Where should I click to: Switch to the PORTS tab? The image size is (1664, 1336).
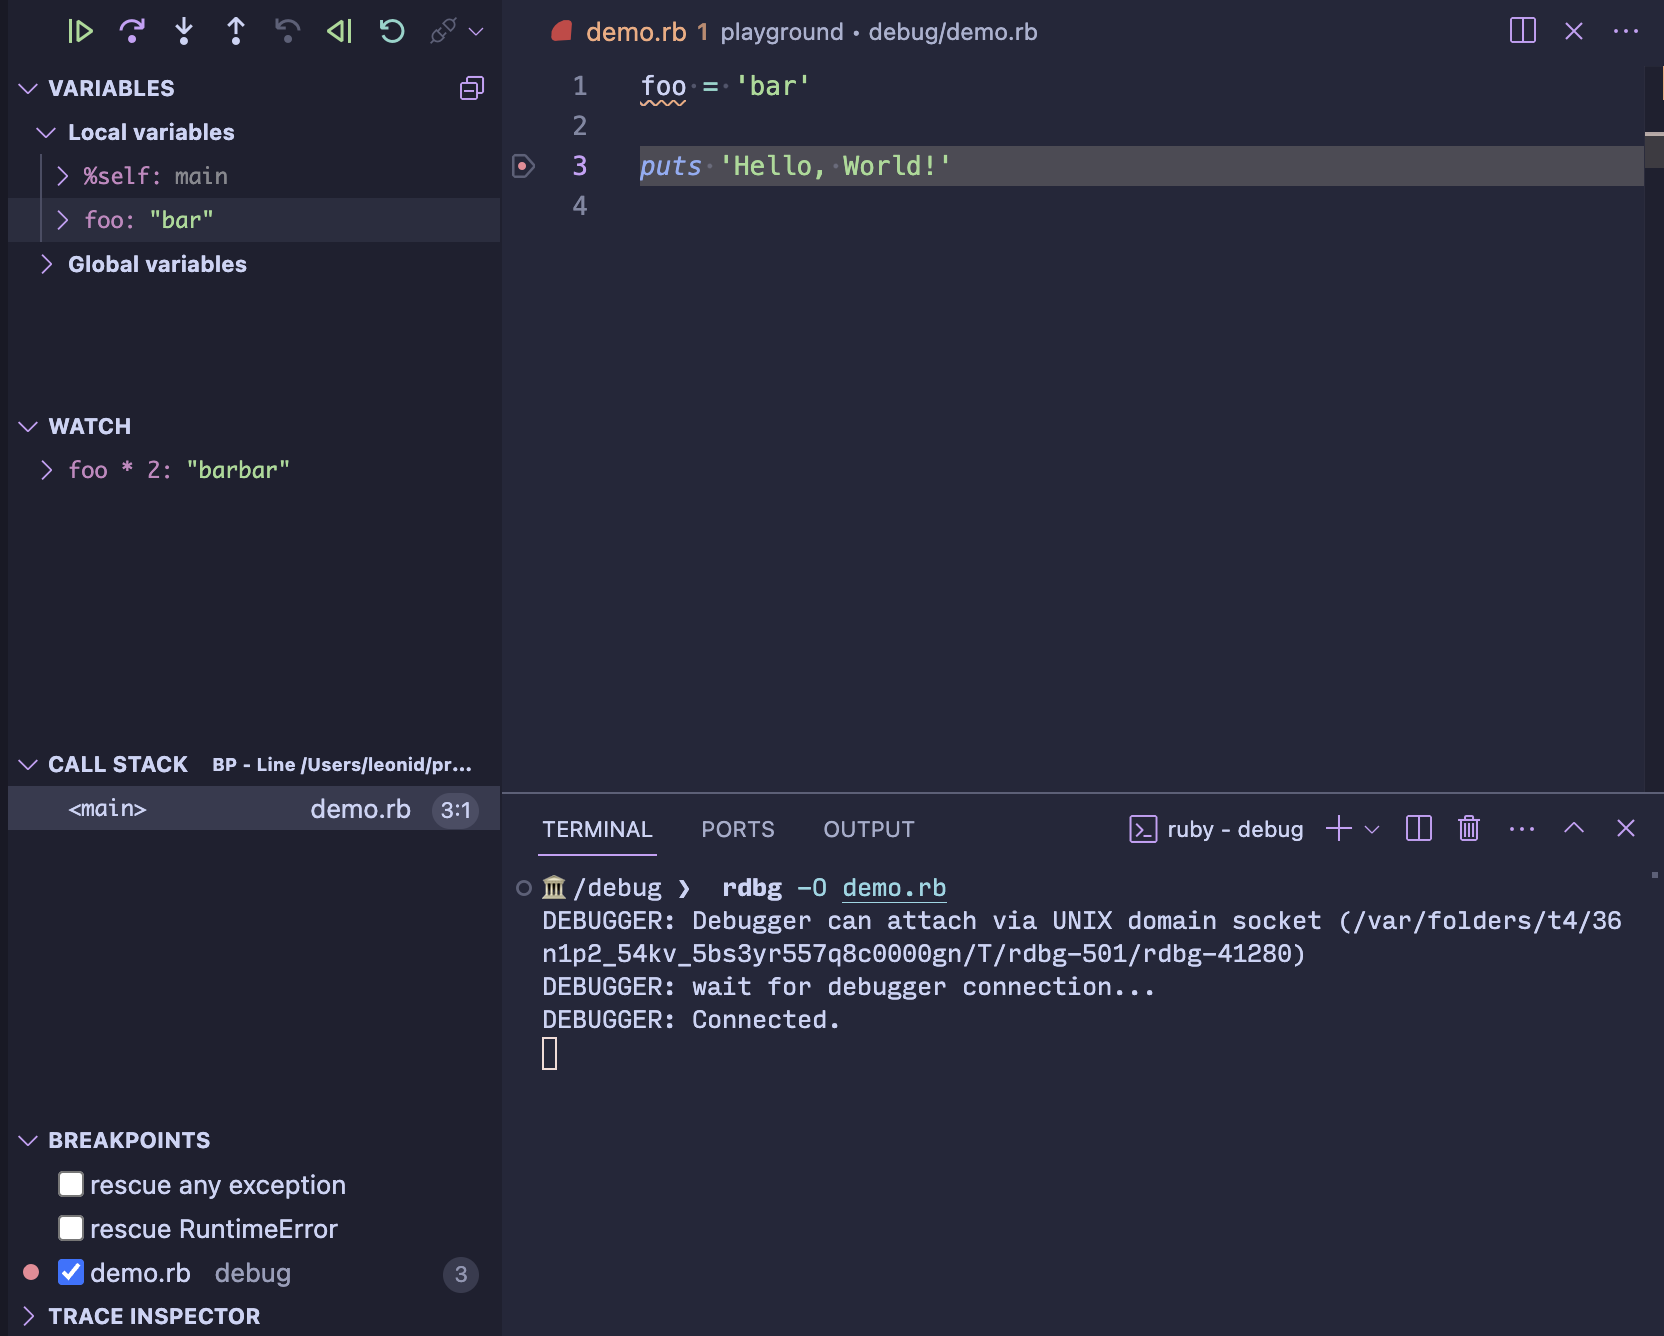738,829
